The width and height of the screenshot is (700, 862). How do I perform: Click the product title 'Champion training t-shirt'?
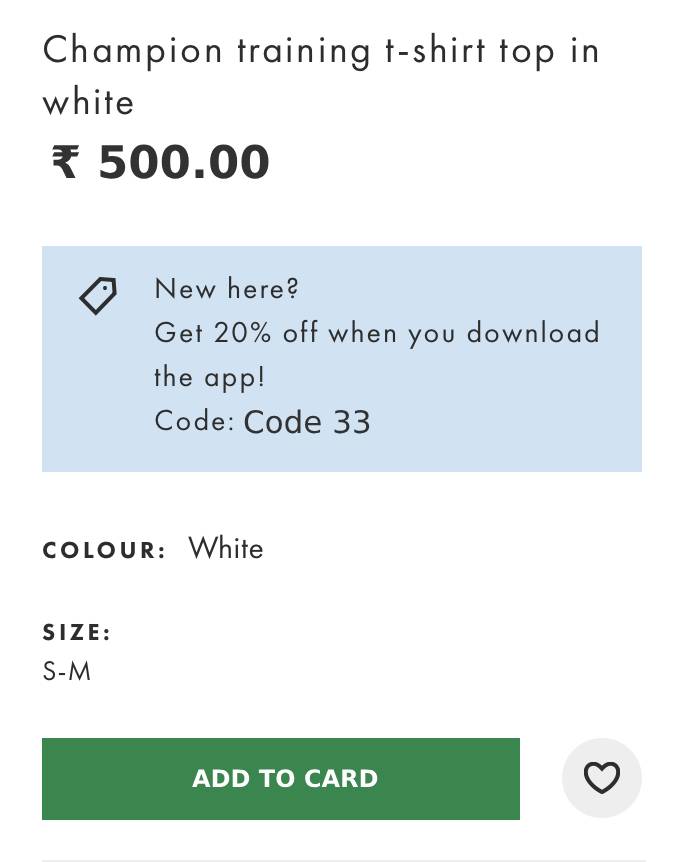click(264, 51)
